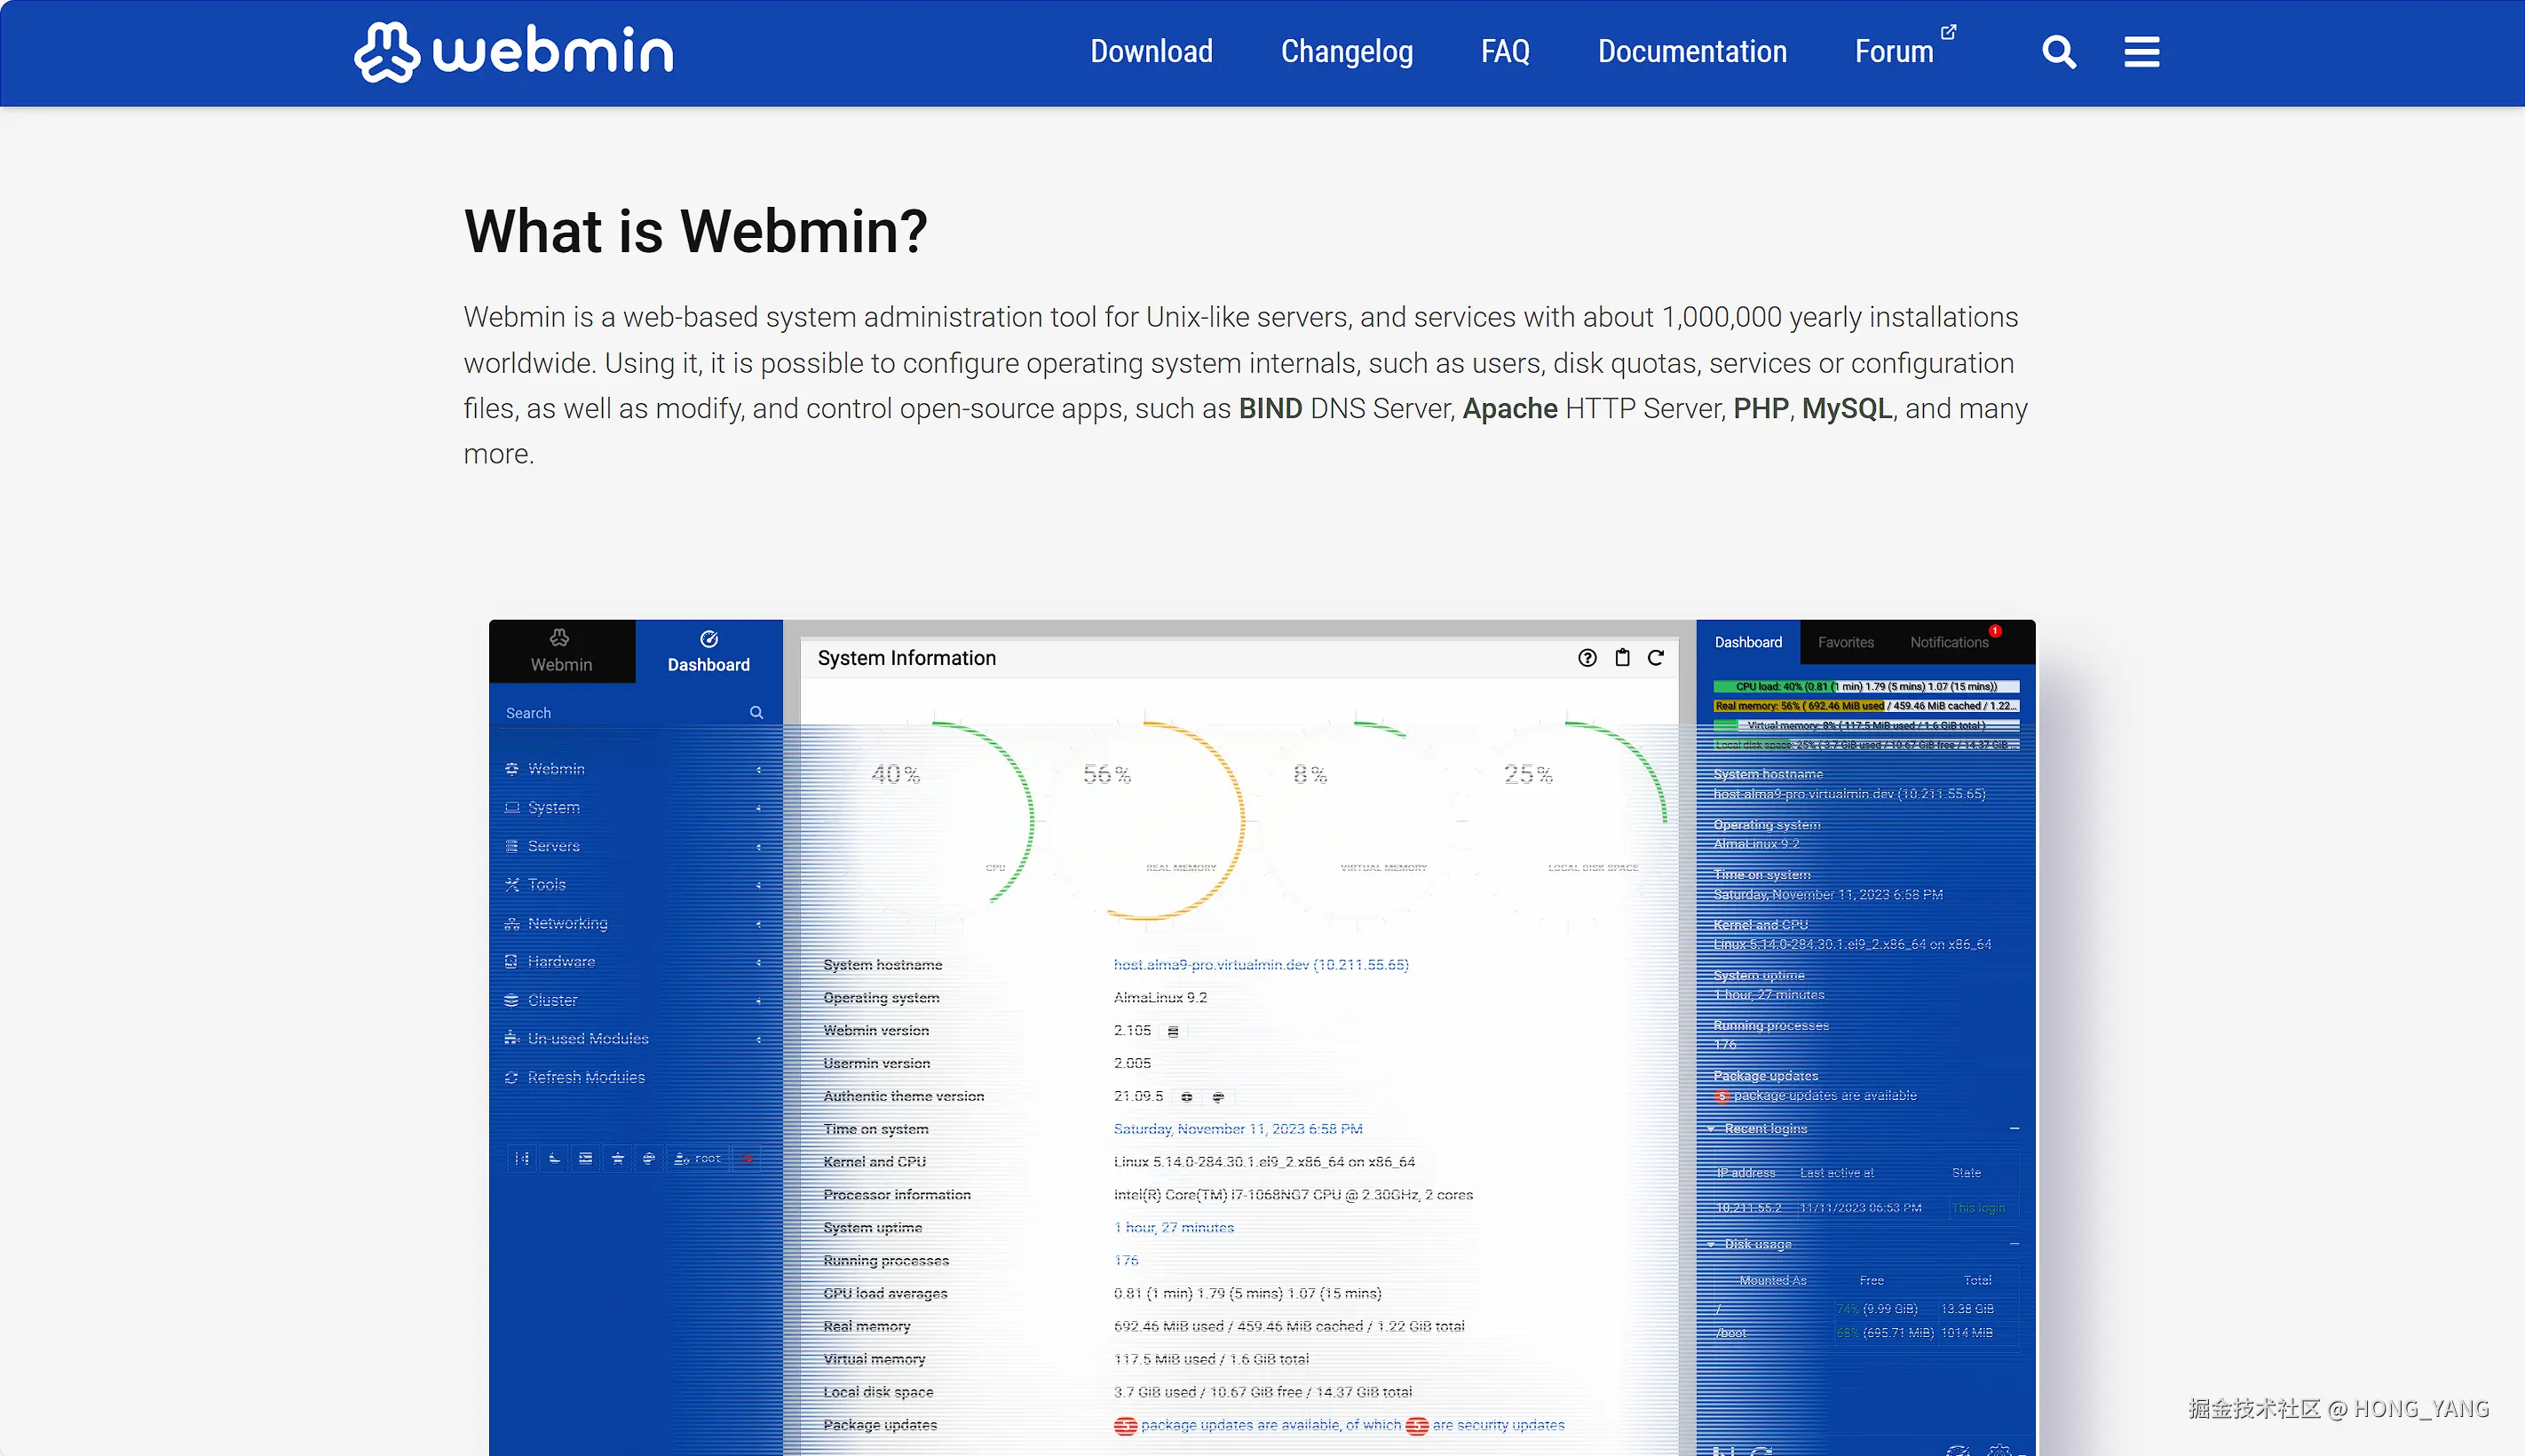Collapse the Recent logins section
Image resolution: width=2525 pixels, height=1456 pixels.
click(2014, 1128)
